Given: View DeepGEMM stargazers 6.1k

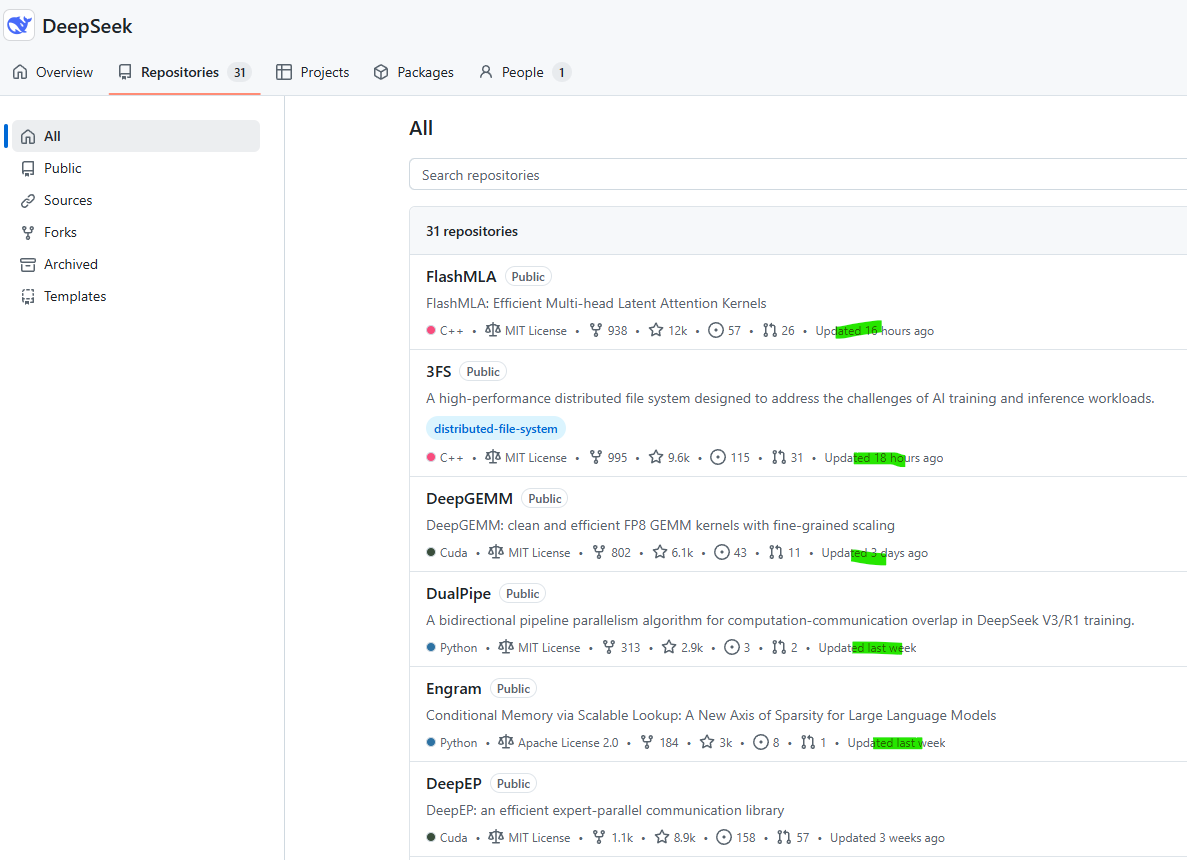Looking at the screenshot, I should [x=673, y=553].
